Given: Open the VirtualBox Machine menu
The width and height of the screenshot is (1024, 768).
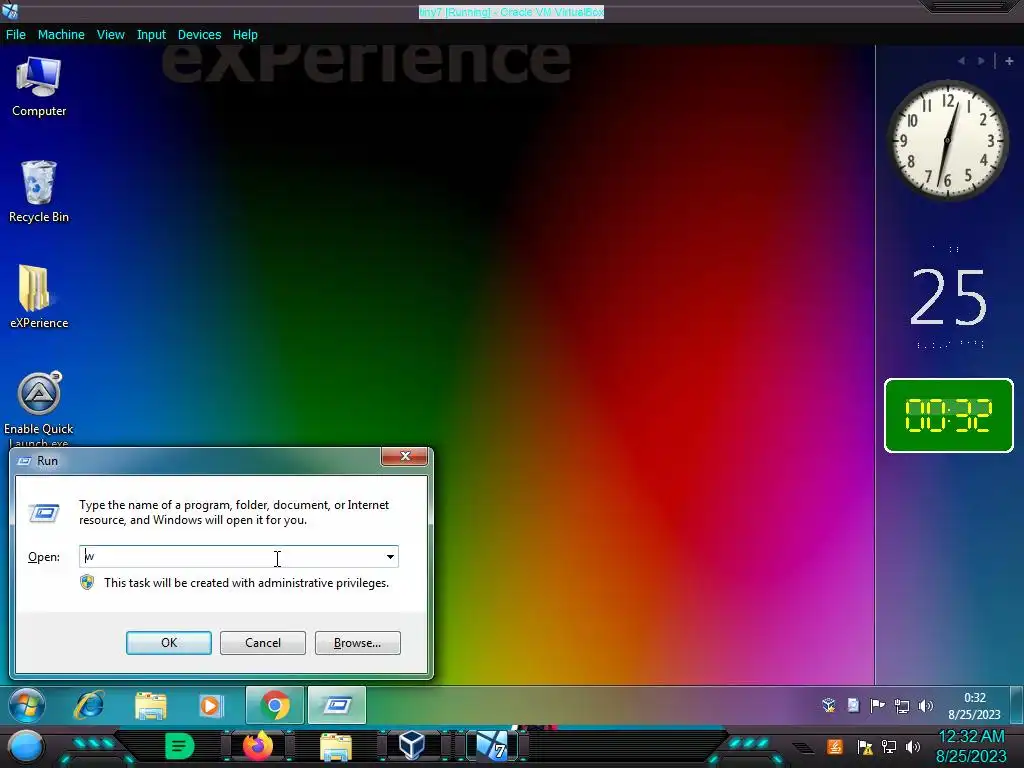Looking at the screenshot, I should point(61,35).
